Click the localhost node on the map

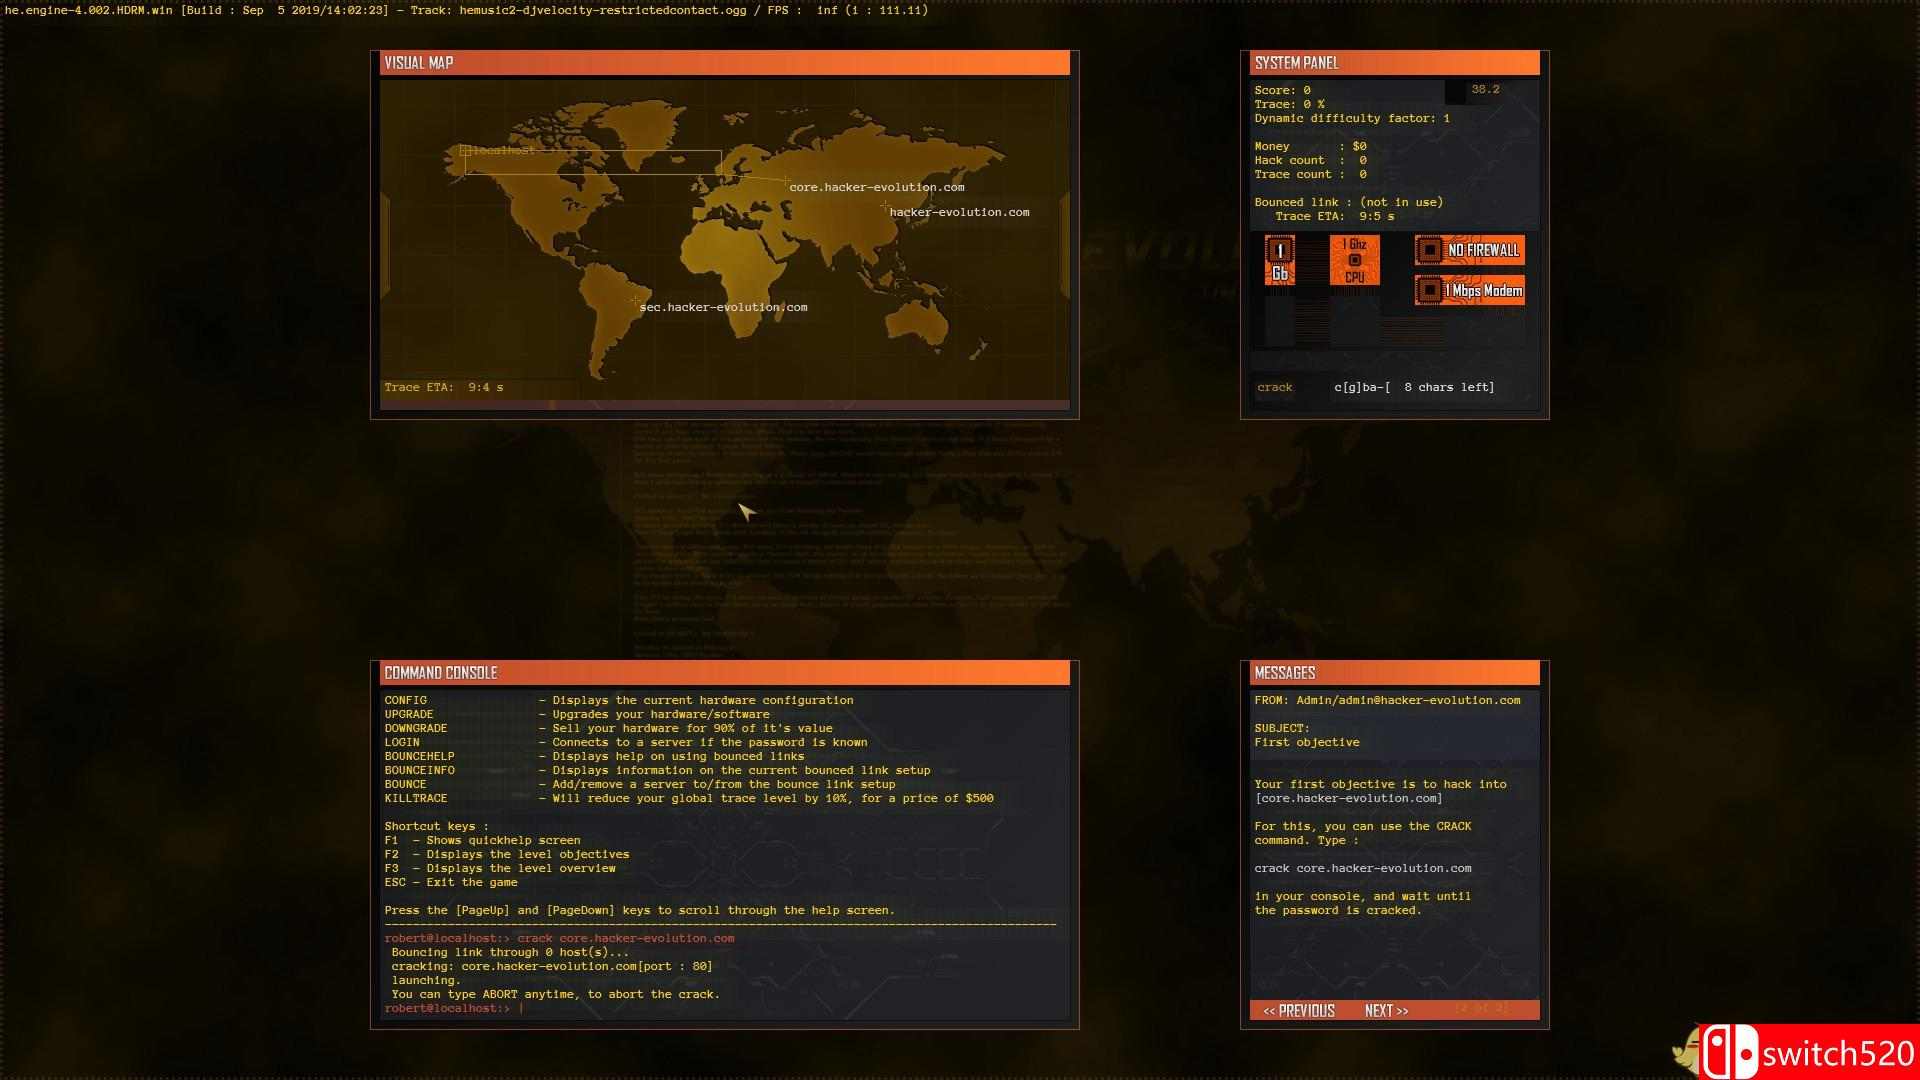[x=497, y=151]
